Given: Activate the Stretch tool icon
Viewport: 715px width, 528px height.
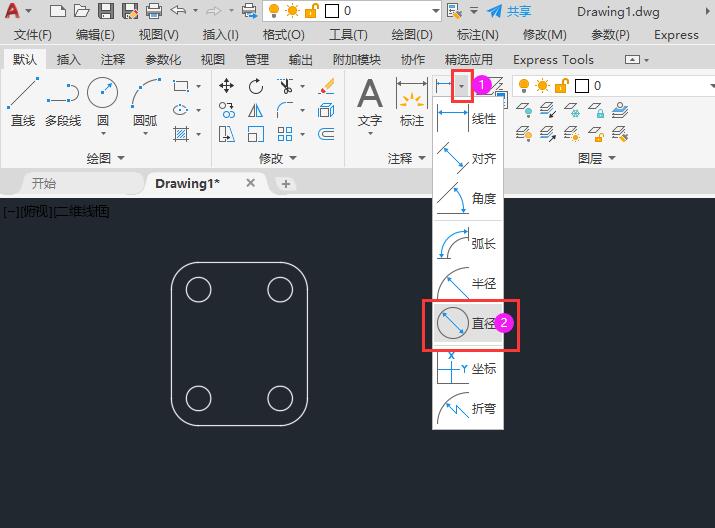Looking at the screenshot, I should 226,134.
